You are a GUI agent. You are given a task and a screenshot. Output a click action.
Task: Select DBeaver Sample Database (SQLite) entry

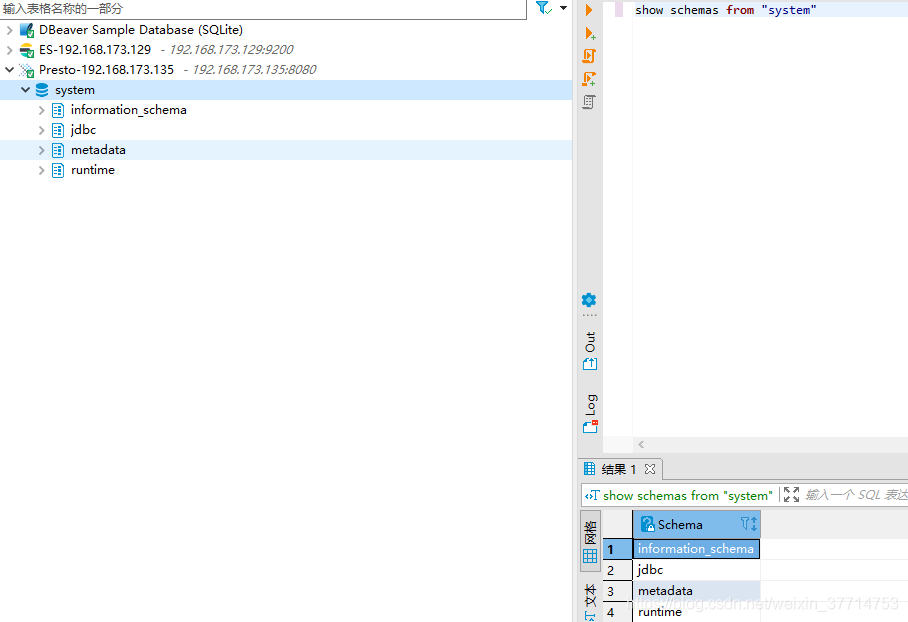(141, 30)
